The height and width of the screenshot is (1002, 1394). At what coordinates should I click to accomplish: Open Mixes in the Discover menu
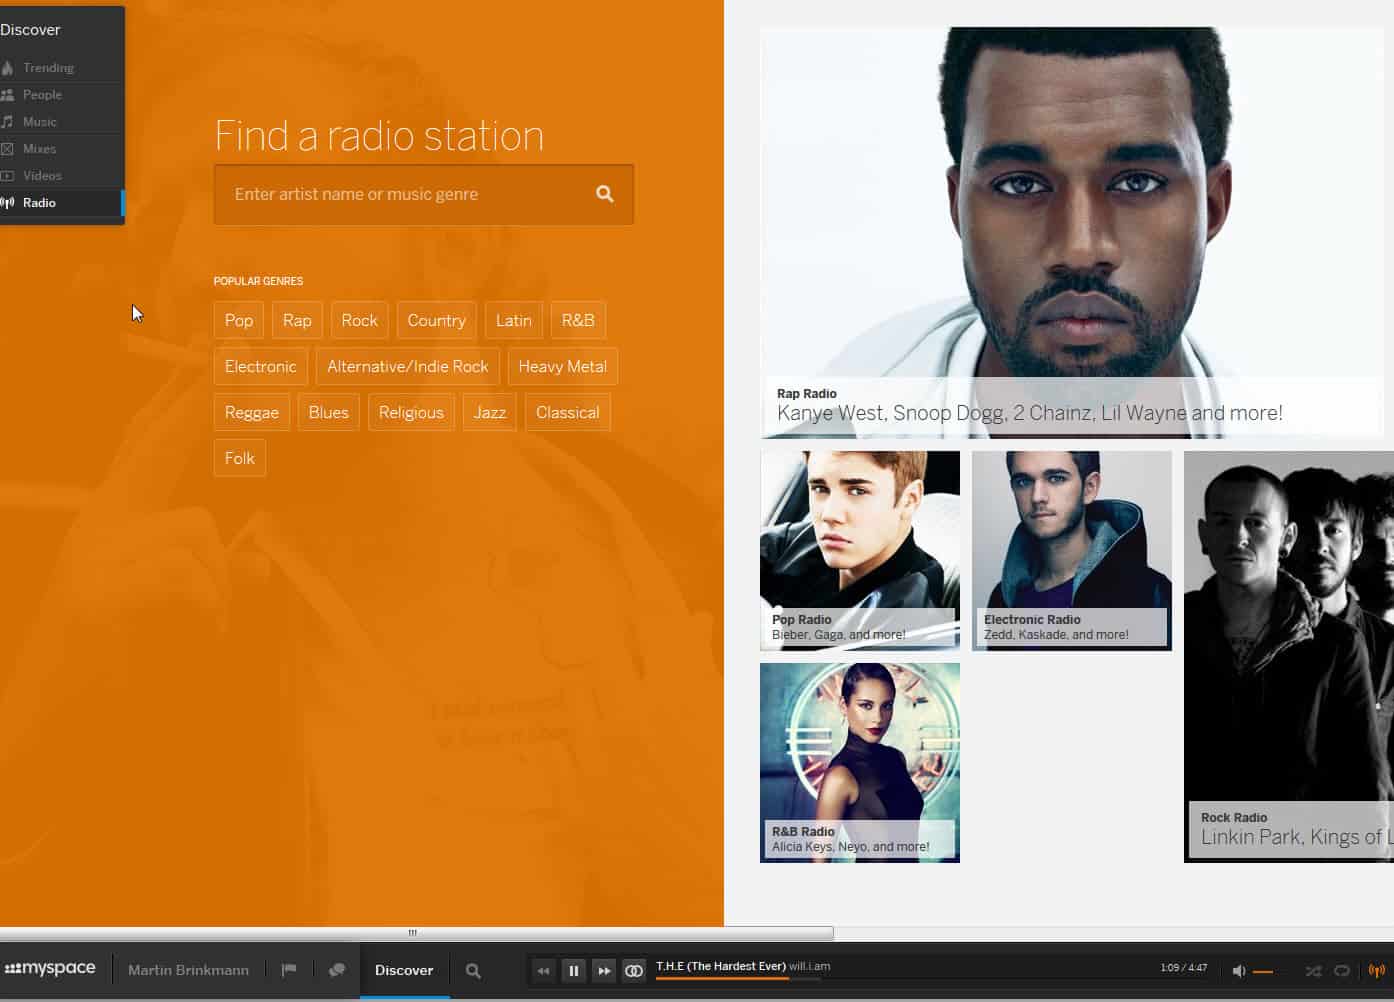[x=60, y=149]
